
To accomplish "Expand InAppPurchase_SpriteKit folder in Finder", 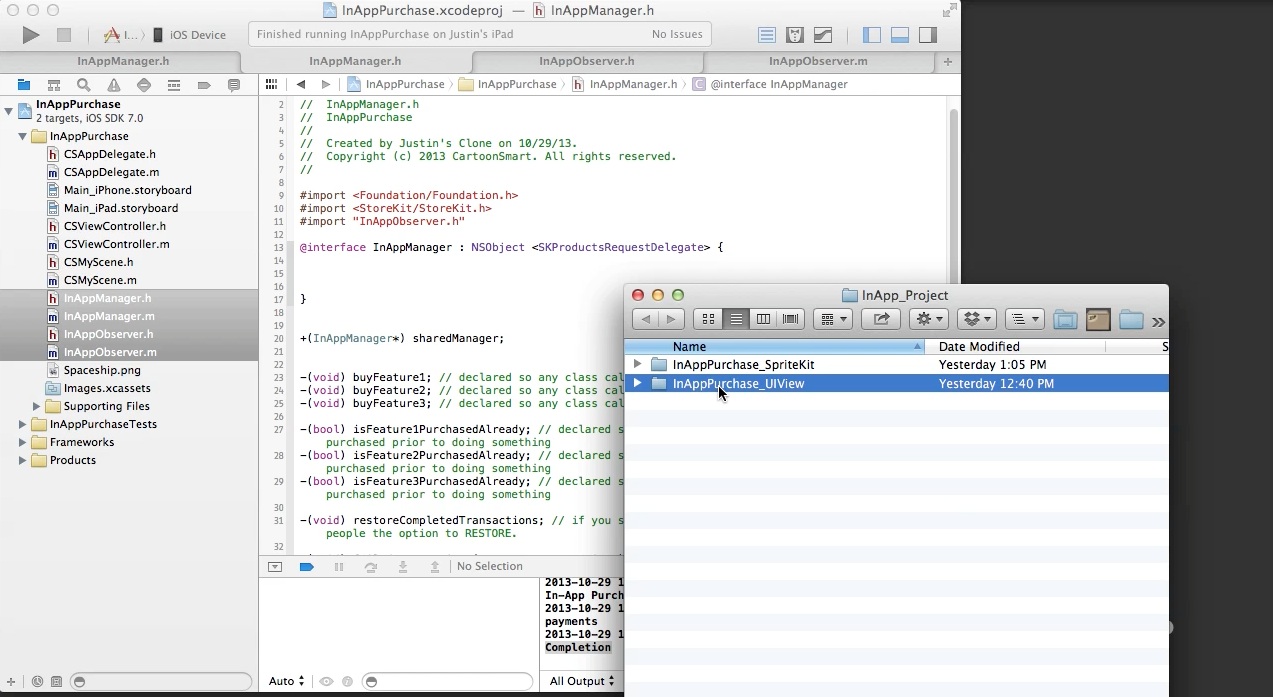I will tap(637, 364).
